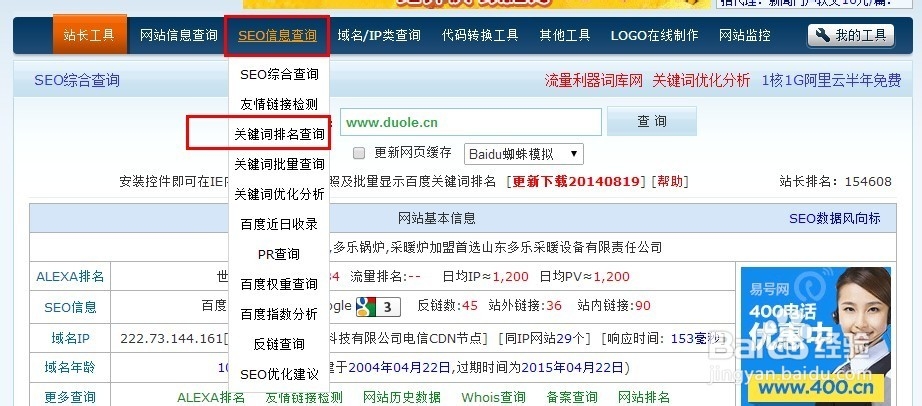
Task: Select 反链查询 in the menu
Action: pos(279,344)
